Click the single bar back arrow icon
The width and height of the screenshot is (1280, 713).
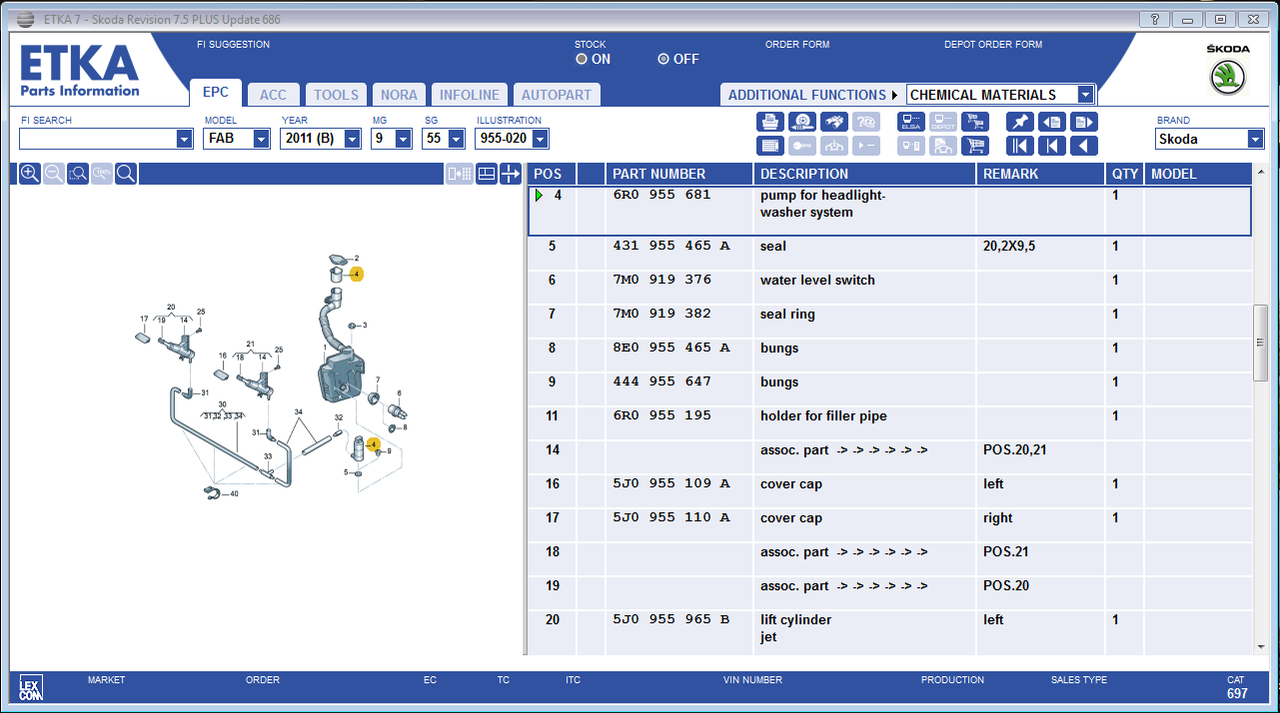pos(1051,146)
